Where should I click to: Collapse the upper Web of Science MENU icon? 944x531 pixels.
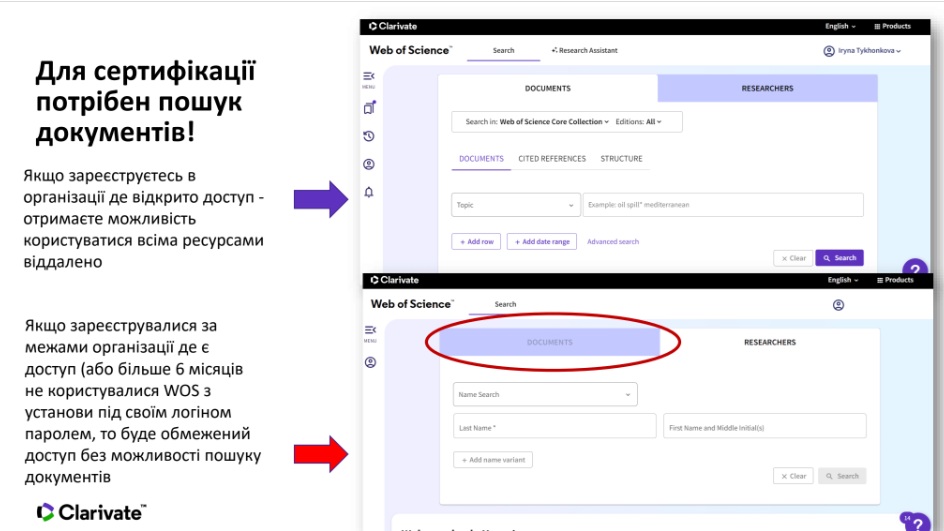tap(369, 77)
